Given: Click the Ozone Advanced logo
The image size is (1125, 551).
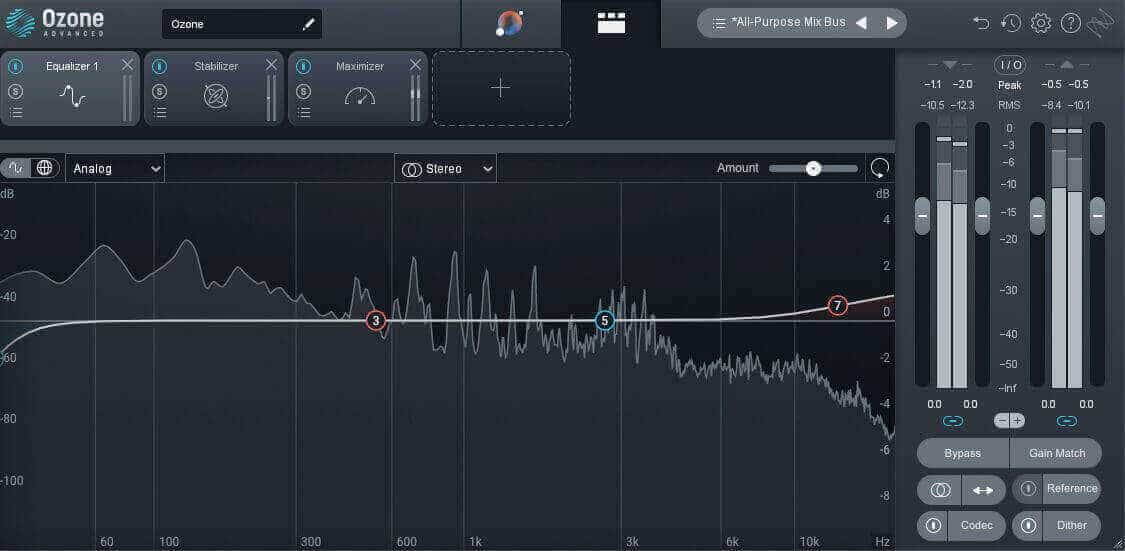Looking at the screenshot, I should click(x=55, y=23).
